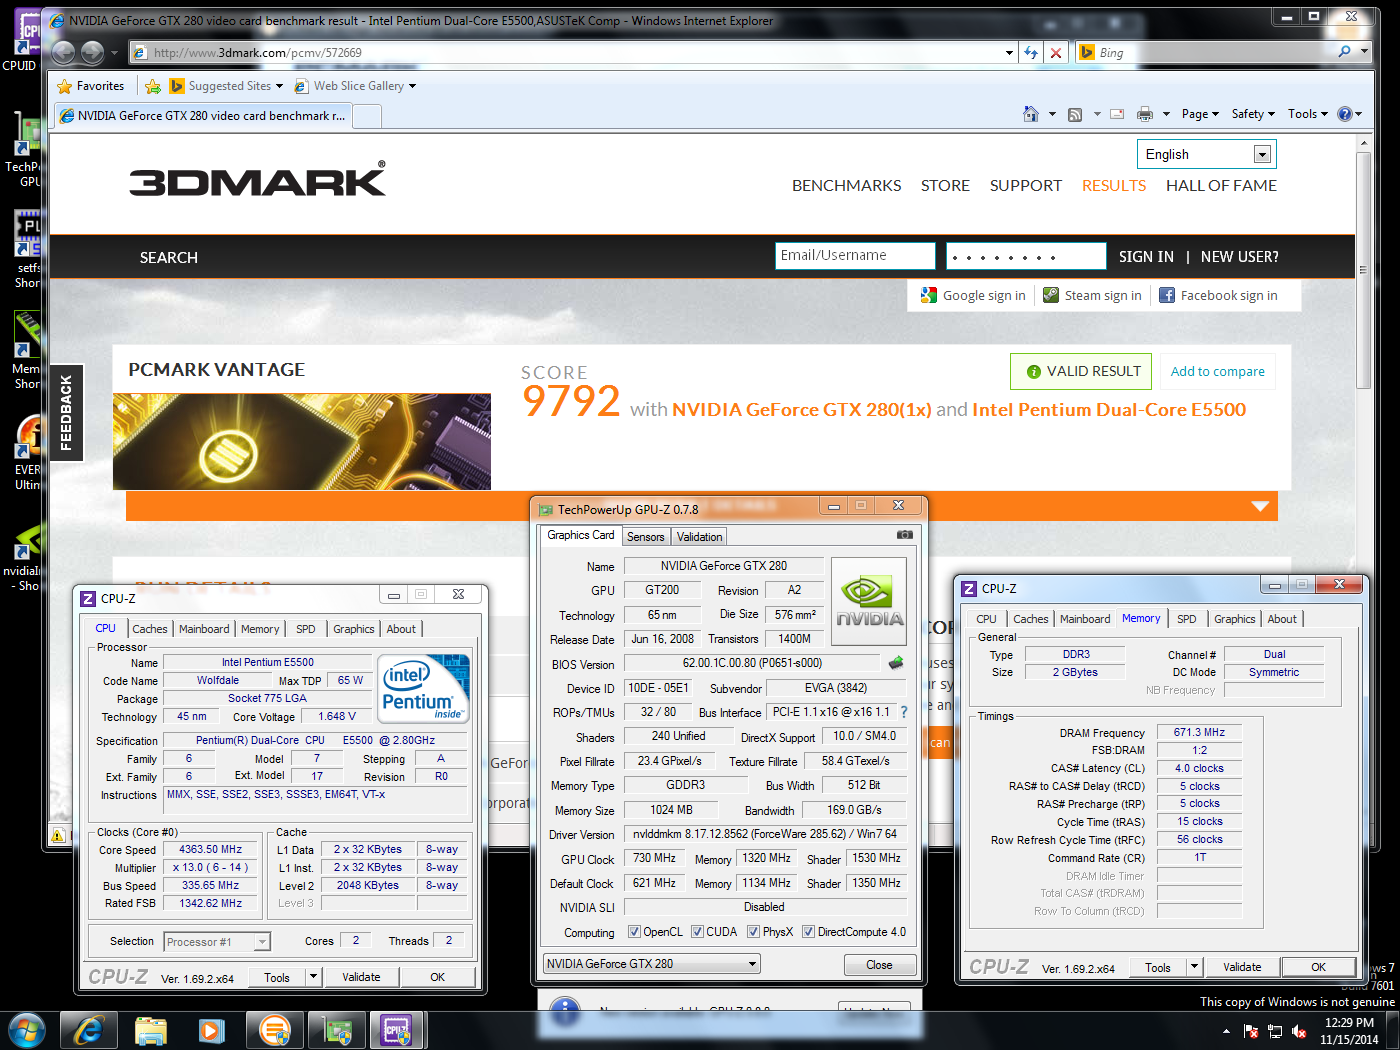Image resolution: width=1400 pixels, height=1050 pixels.
Task: Click Add to compare button
Action: click(1217, 372)
